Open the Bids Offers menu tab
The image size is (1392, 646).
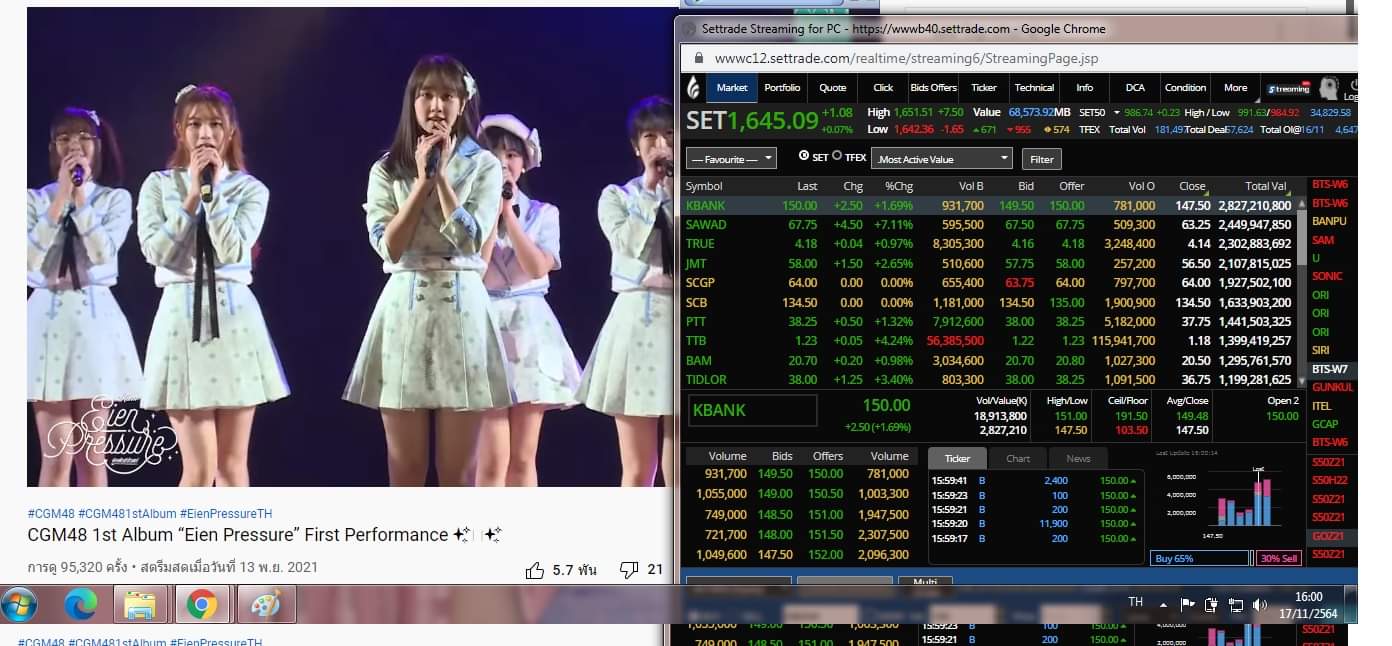[933, 88]
